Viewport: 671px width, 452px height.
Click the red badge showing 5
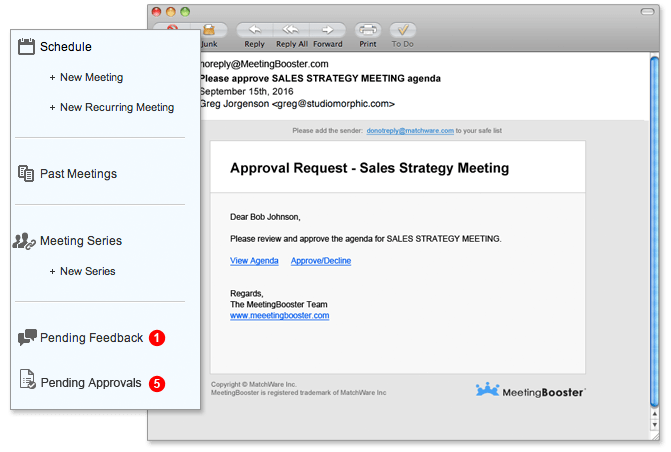(157, 383)
